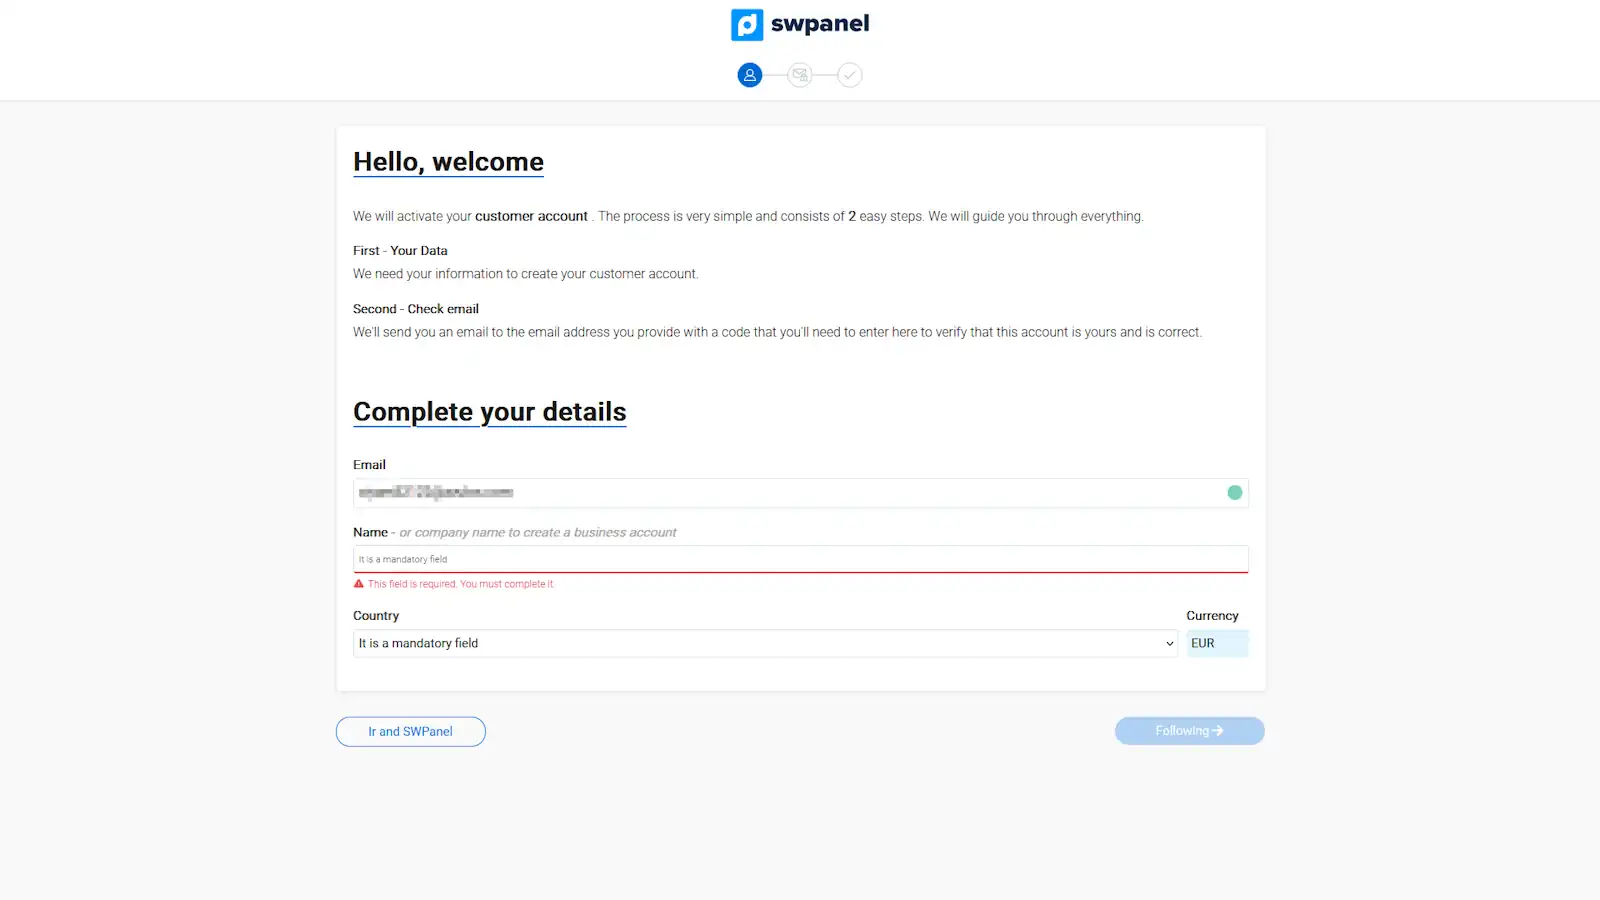This screenshot has width=1600, height=900.
Task: Click the required field error message
Action: 461,584
